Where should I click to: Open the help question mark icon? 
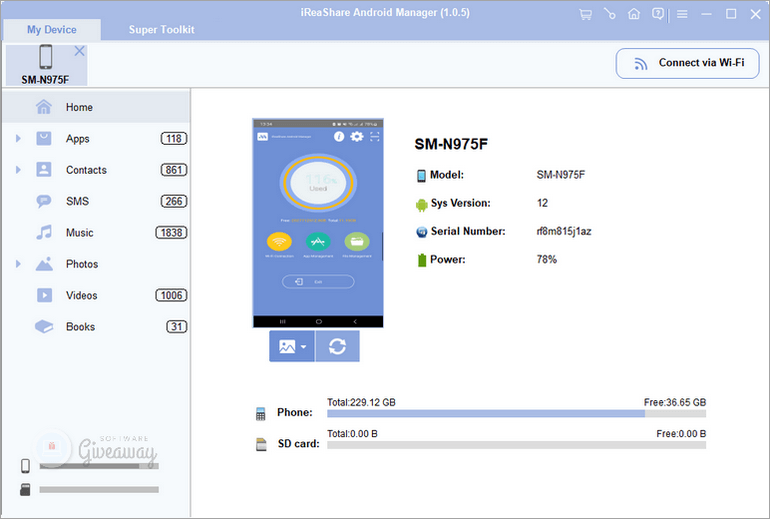pyautogui.click(x=658, y=14)
